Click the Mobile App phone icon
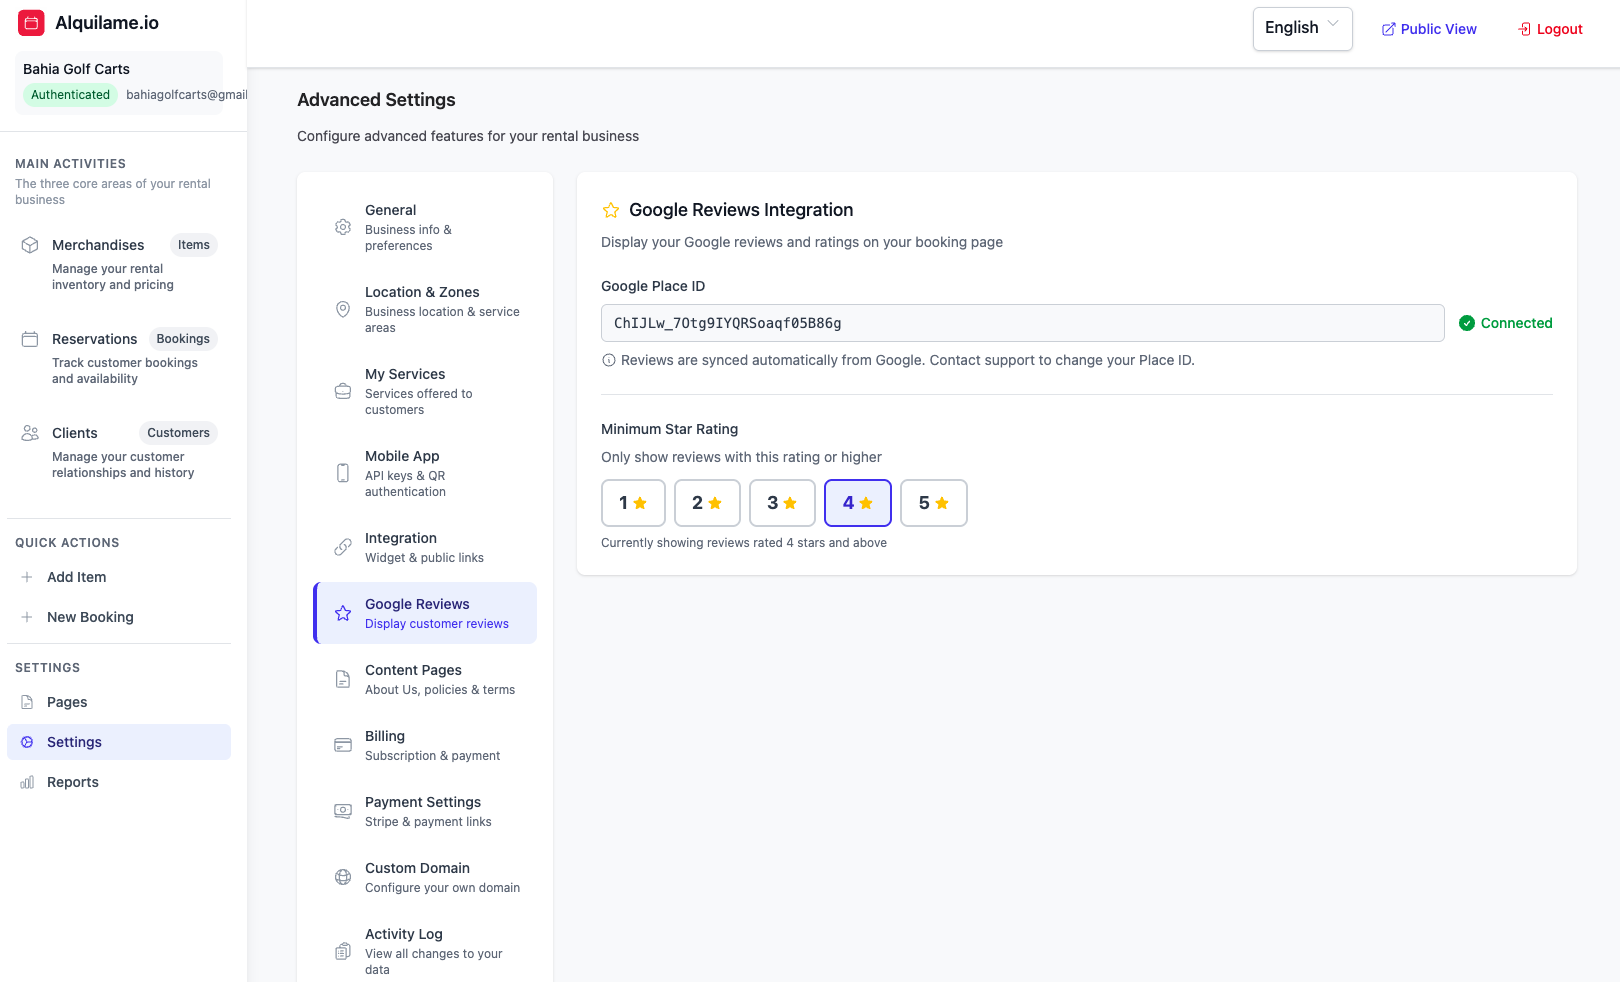The image size is (1620, 982). click(343, 473)
